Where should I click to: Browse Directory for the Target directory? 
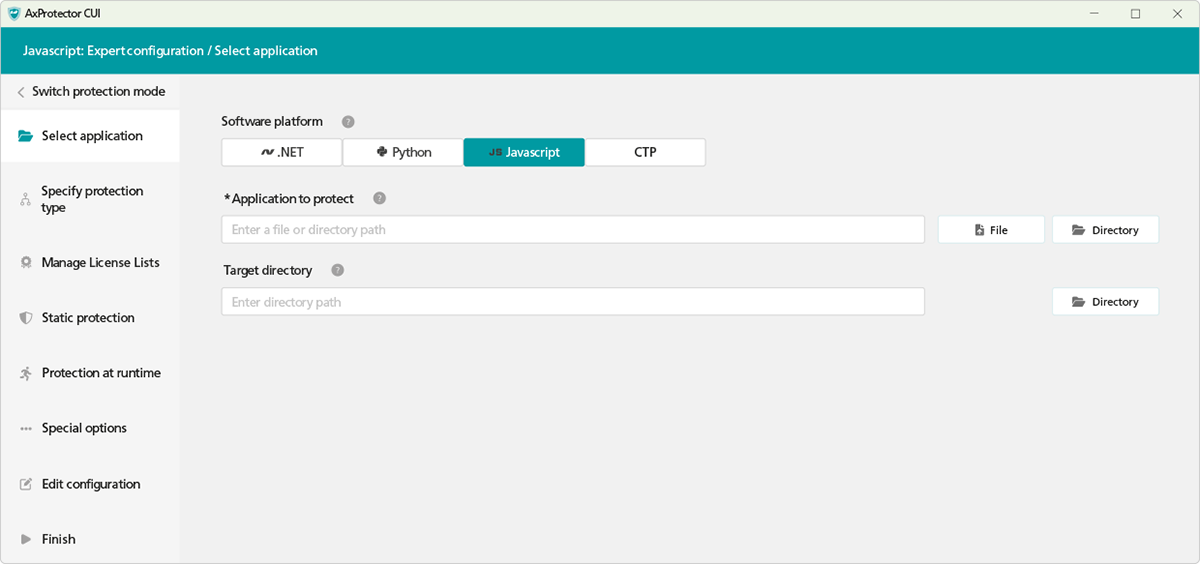(1105, 302)
